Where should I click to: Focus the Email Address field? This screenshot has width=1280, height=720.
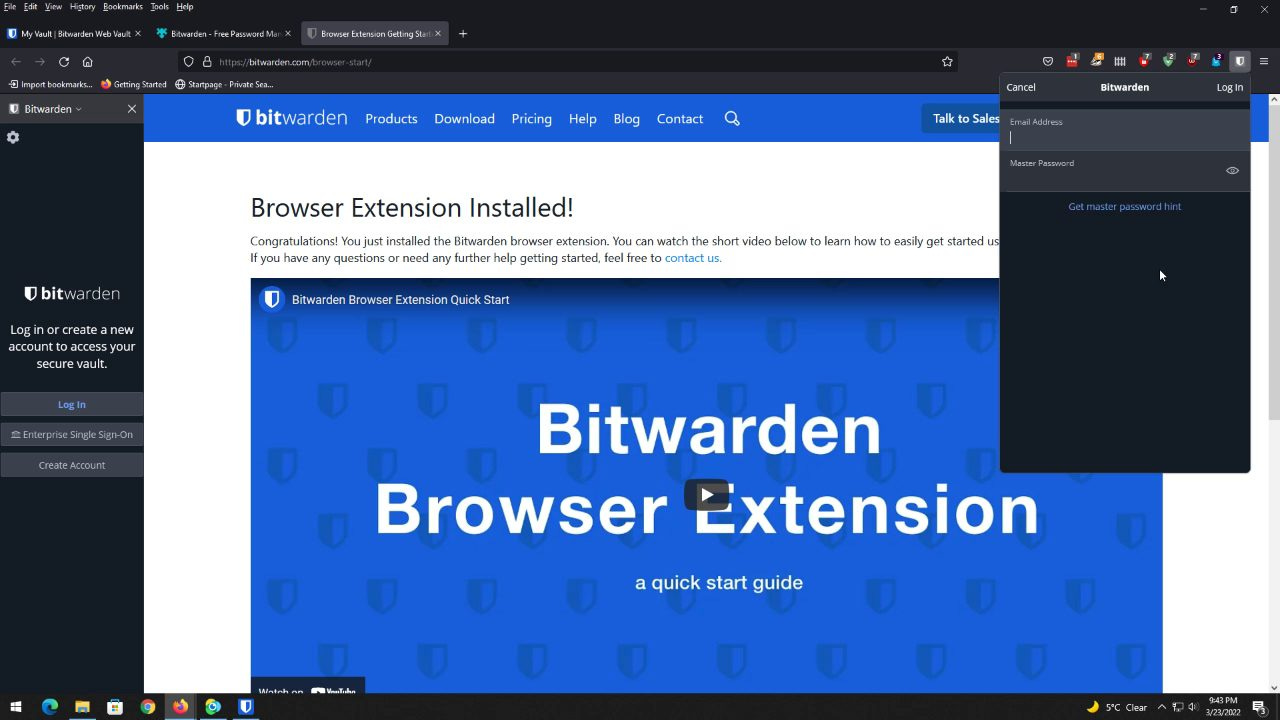pos(1125,130)
